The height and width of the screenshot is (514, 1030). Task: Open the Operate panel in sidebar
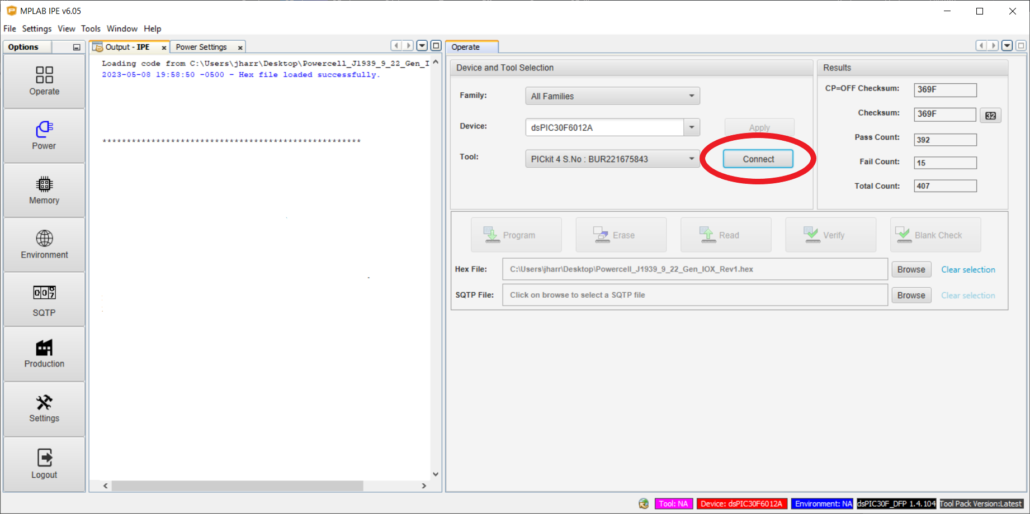44,81
